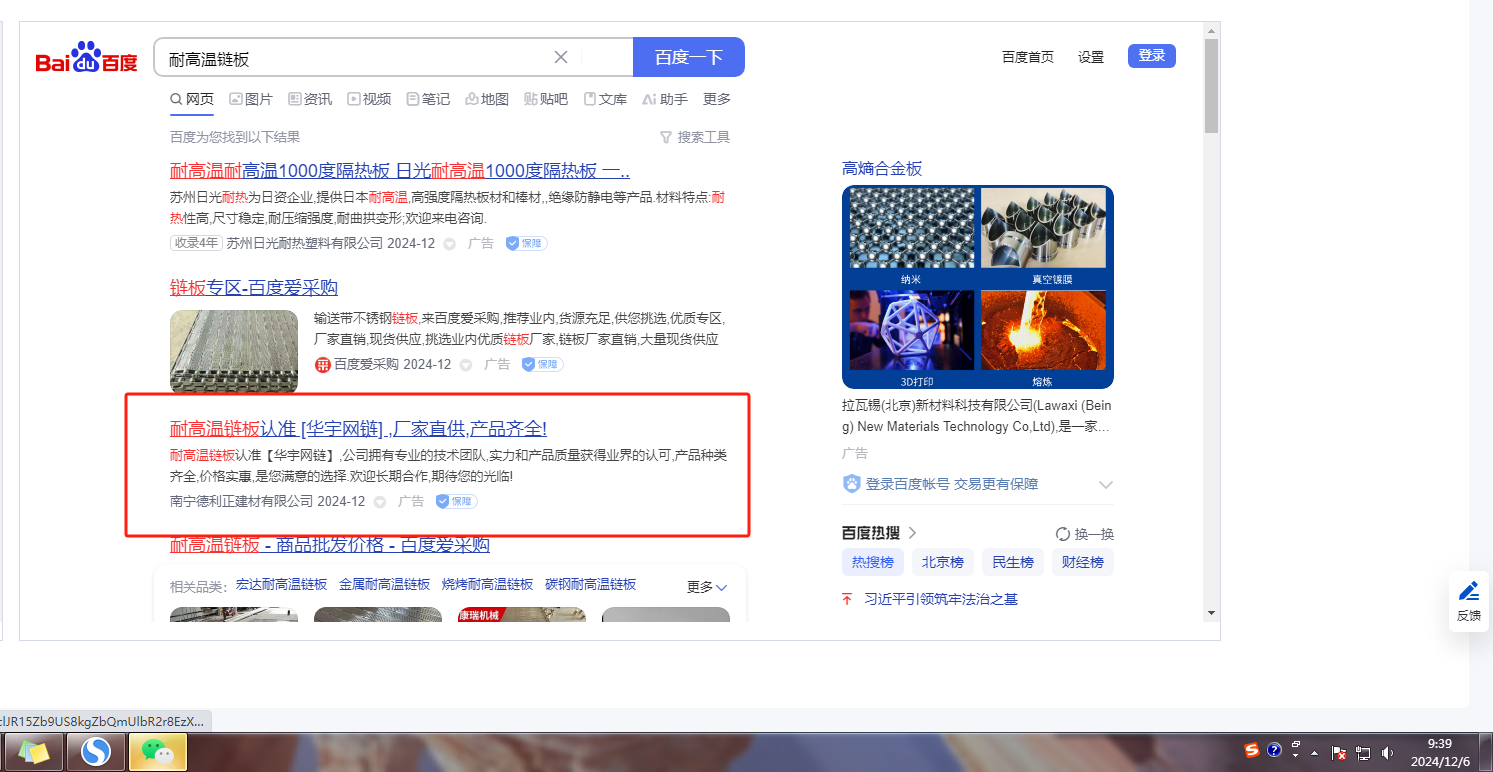Click the Baidu logo
Image resolution: width=1493 pixels, height=772 pixels.
(x=87, y=58)
